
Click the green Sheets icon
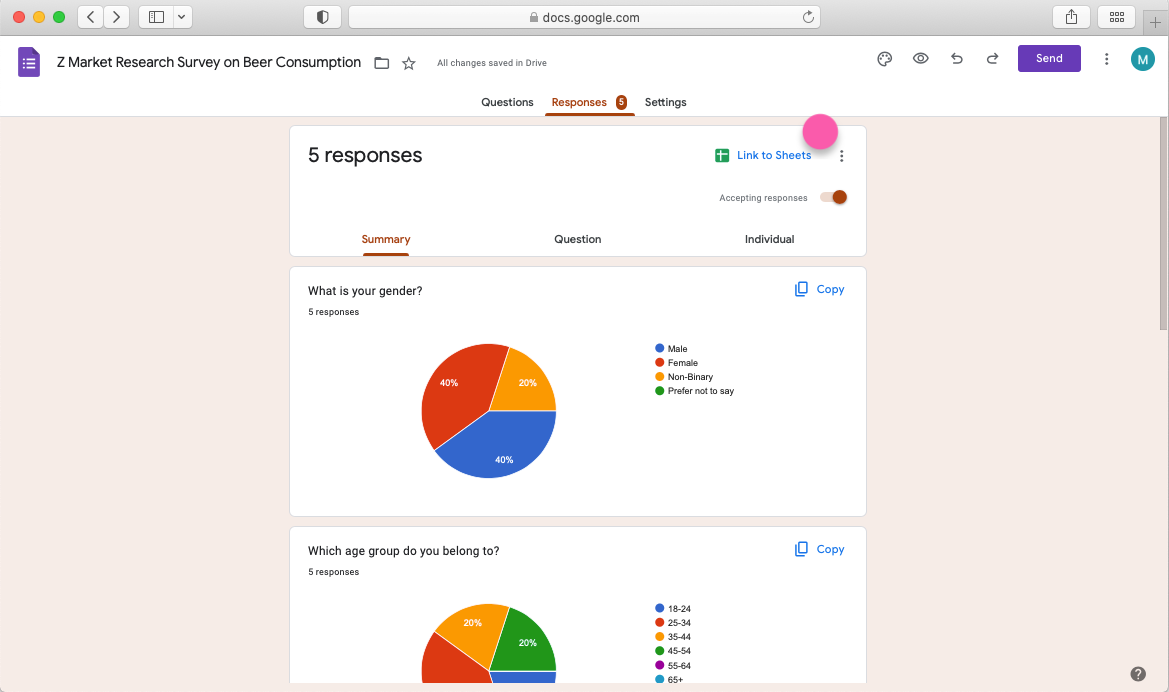[722, 156]
